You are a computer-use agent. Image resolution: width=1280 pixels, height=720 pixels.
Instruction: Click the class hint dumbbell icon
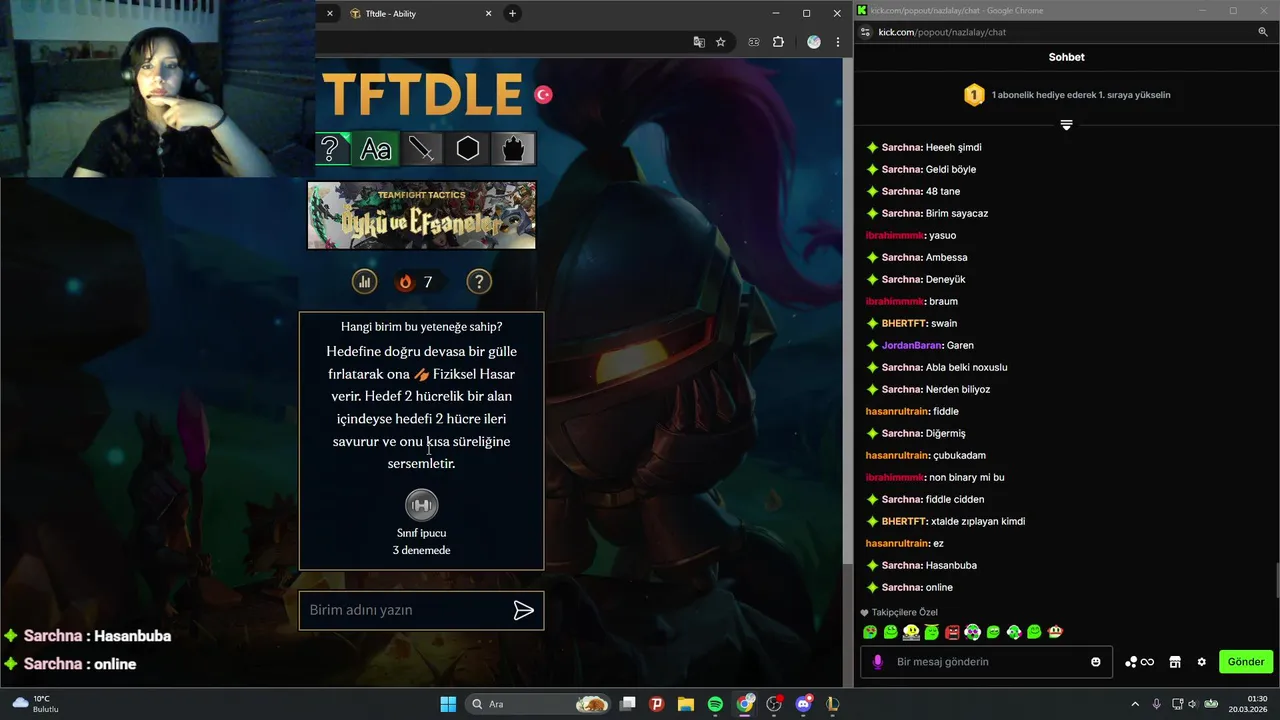[421, 505]
